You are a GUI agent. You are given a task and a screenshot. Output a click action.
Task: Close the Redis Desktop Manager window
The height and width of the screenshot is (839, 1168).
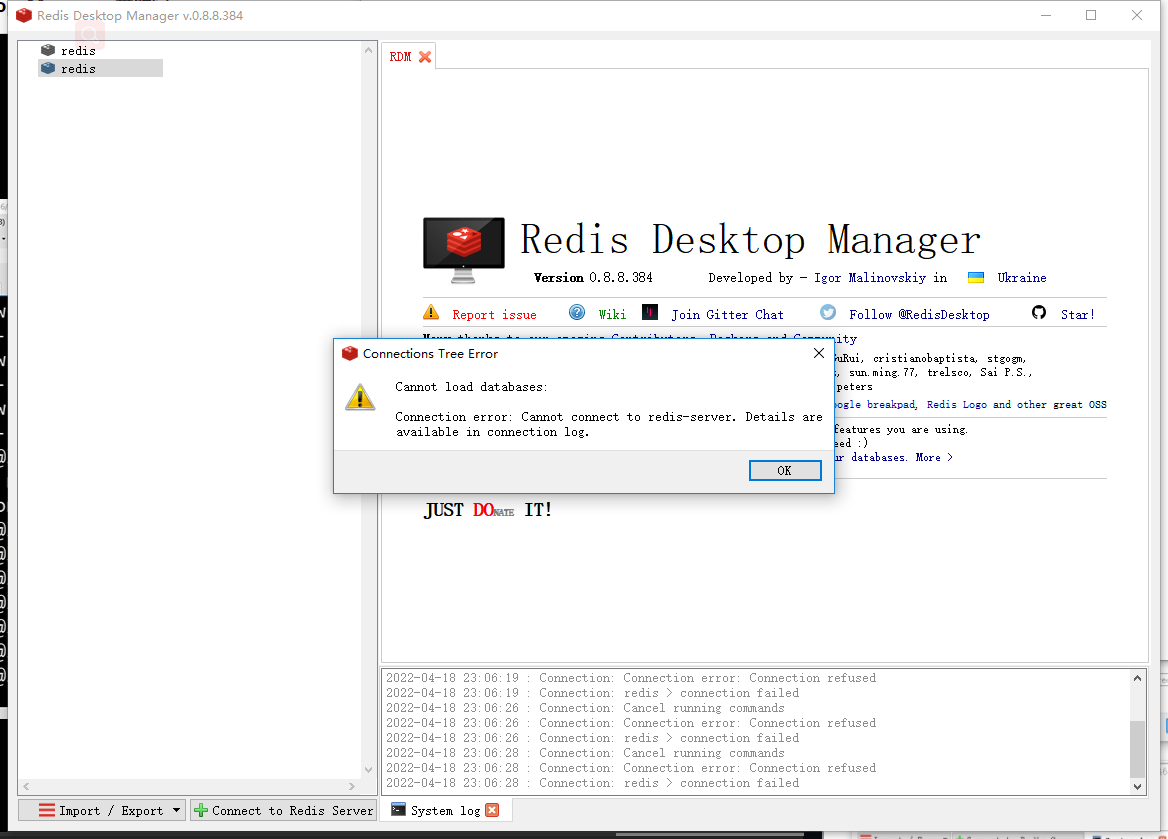point(1137,15)
